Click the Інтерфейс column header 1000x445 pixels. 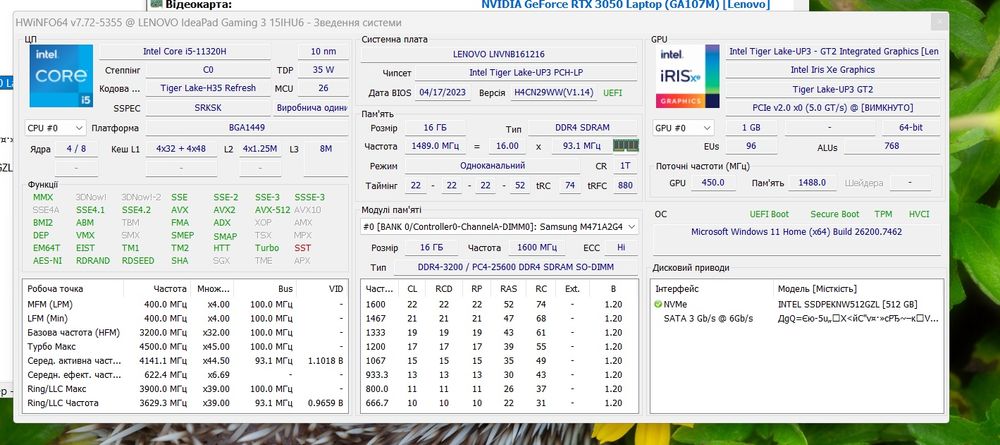point(713,289)
